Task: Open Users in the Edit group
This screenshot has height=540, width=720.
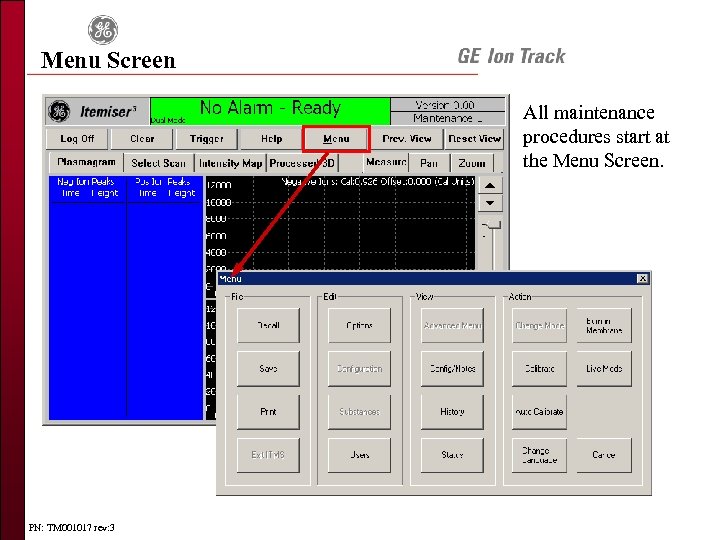Action: [359, 455]
